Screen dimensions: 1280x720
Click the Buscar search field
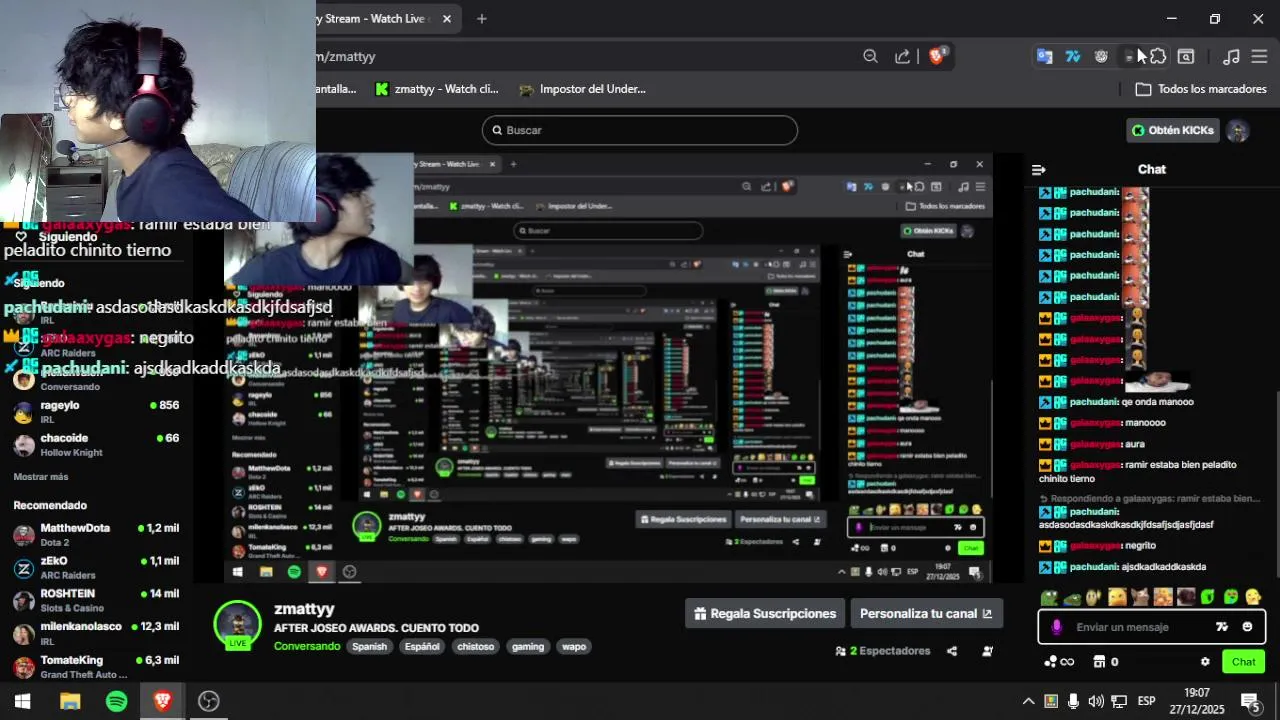click(x=640, y=130)
